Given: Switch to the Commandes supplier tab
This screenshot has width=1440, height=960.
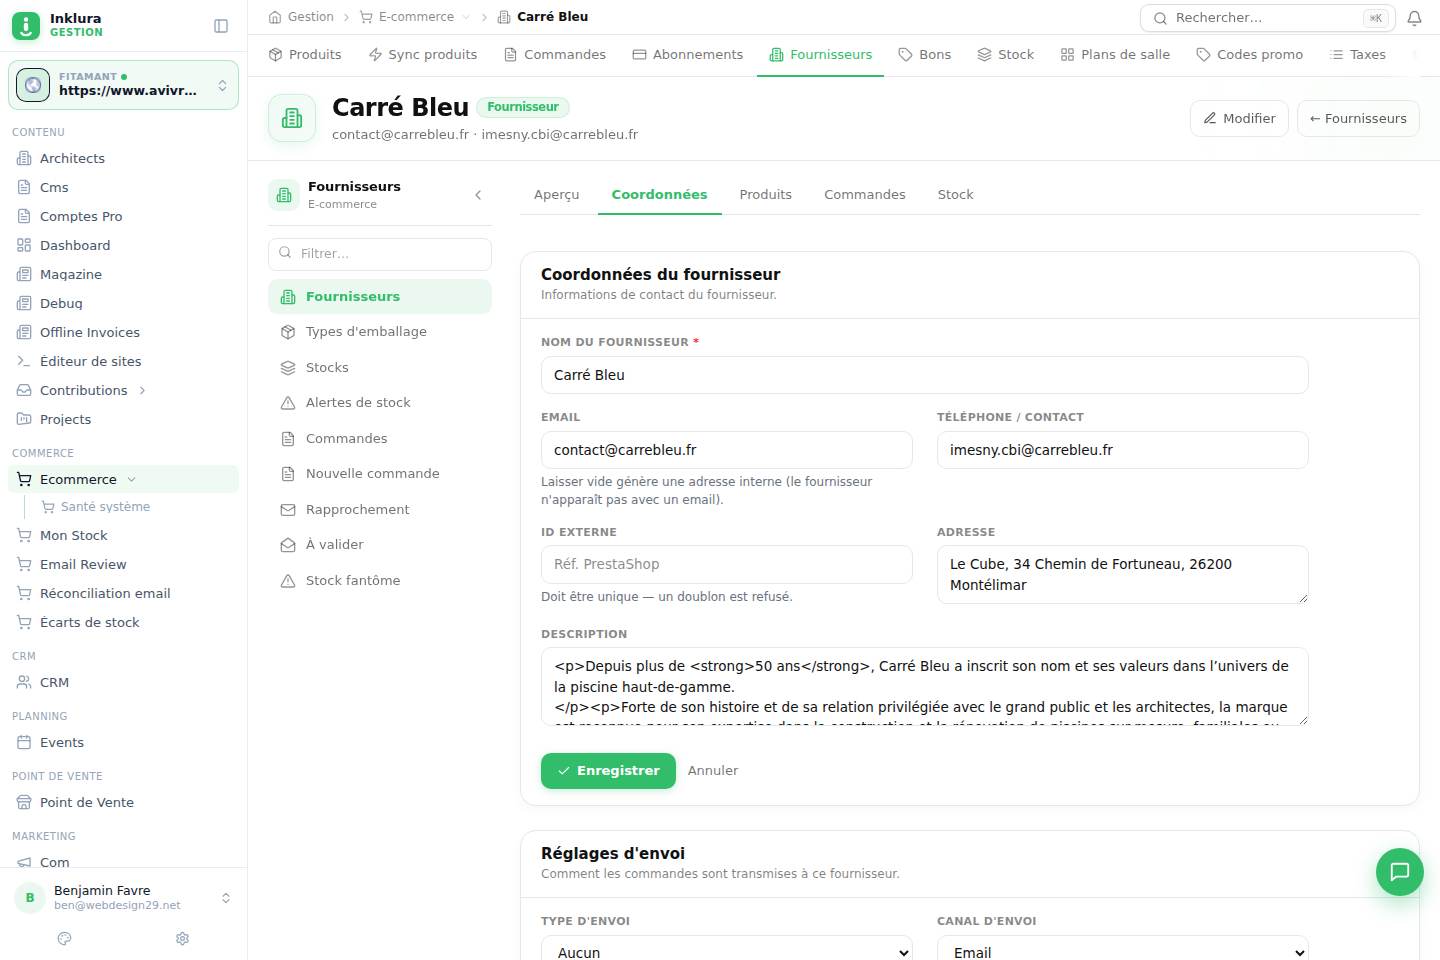Looking at the screenshot, I should coord(865,195).
